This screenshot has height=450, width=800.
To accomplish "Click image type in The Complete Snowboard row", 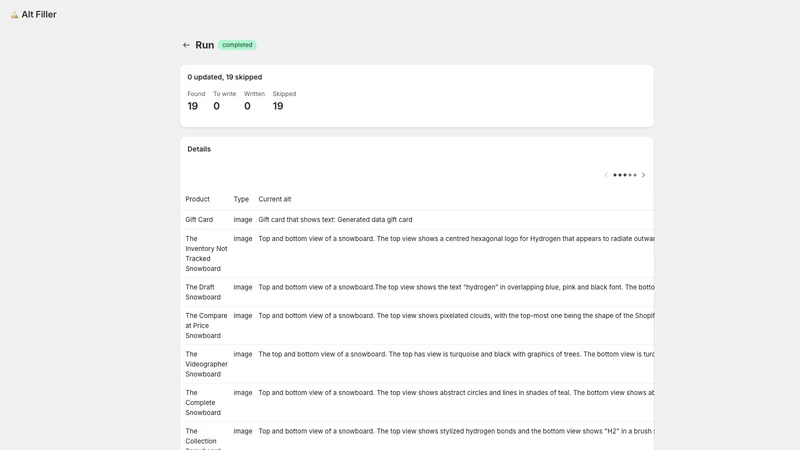I will (x=243, y=393).
